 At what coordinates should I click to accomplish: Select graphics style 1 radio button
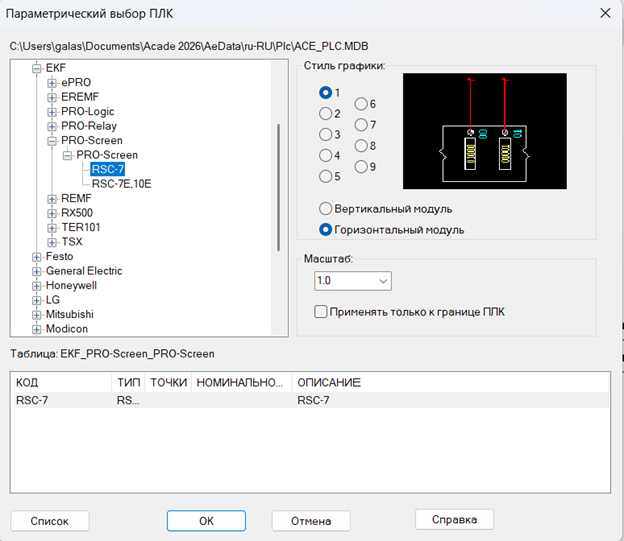[326, 93]
